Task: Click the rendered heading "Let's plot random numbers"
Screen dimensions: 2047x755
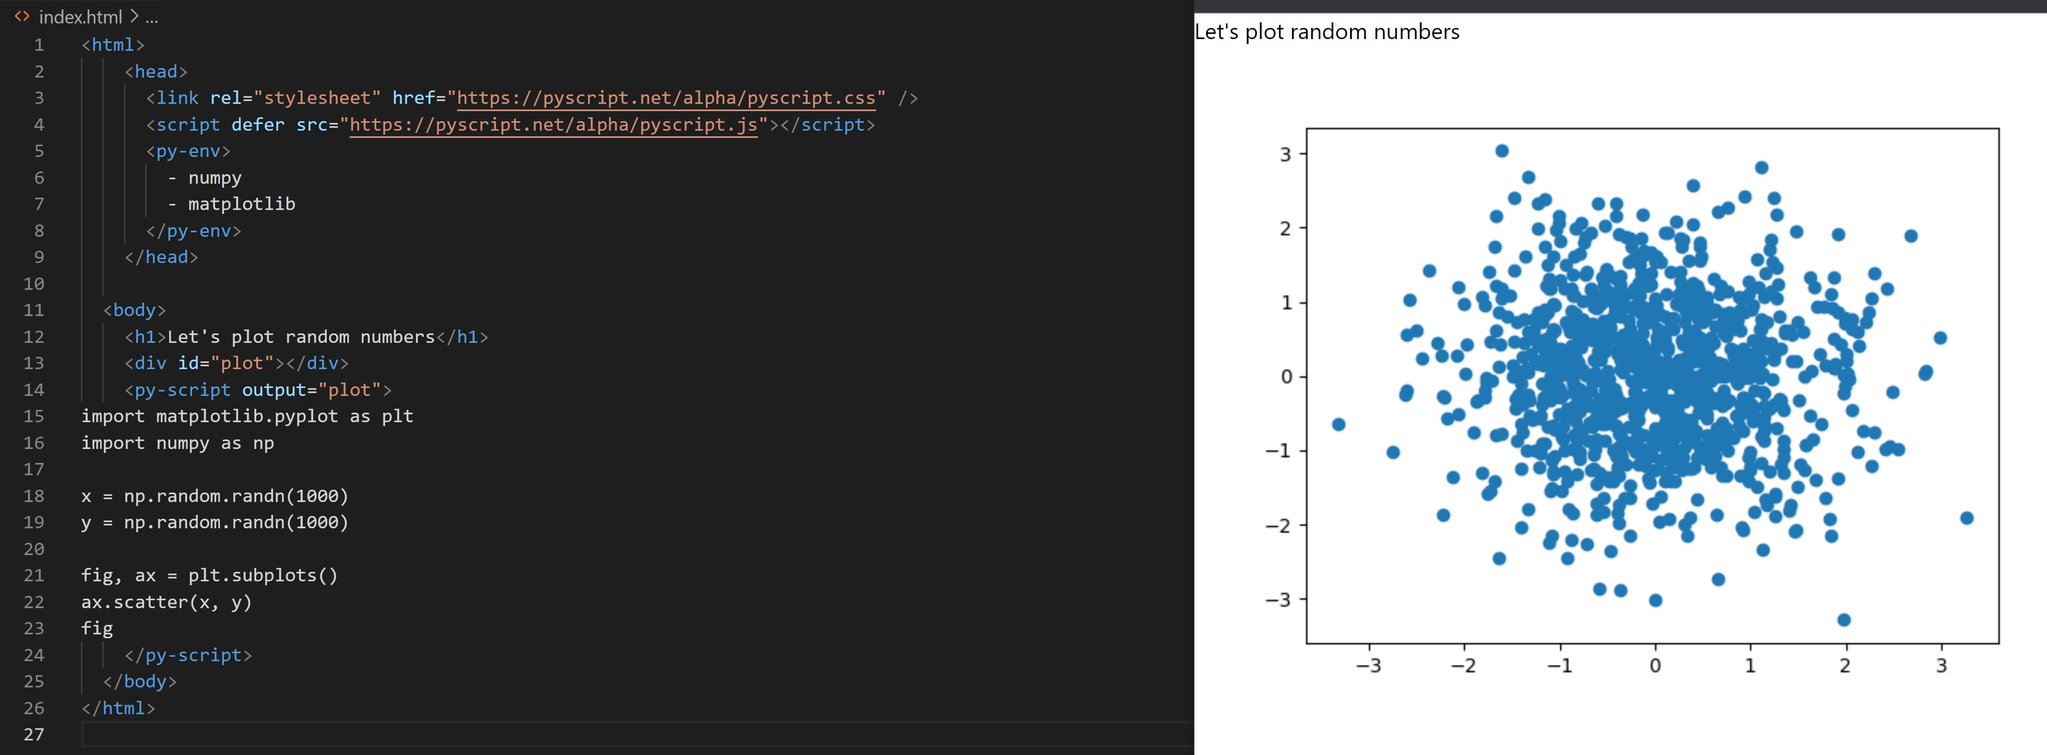Action: [1327, 32]
